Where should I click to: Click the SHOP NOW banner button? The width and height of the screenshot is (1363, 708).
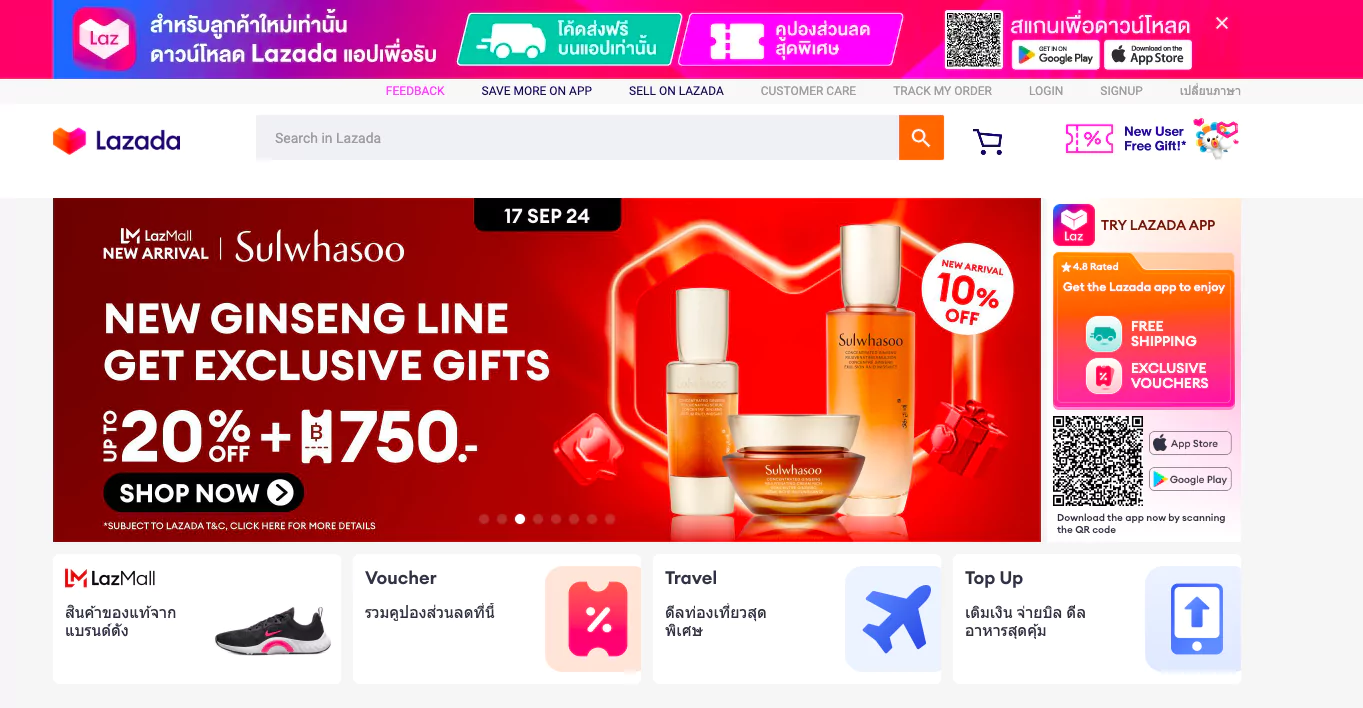(204, 492)
